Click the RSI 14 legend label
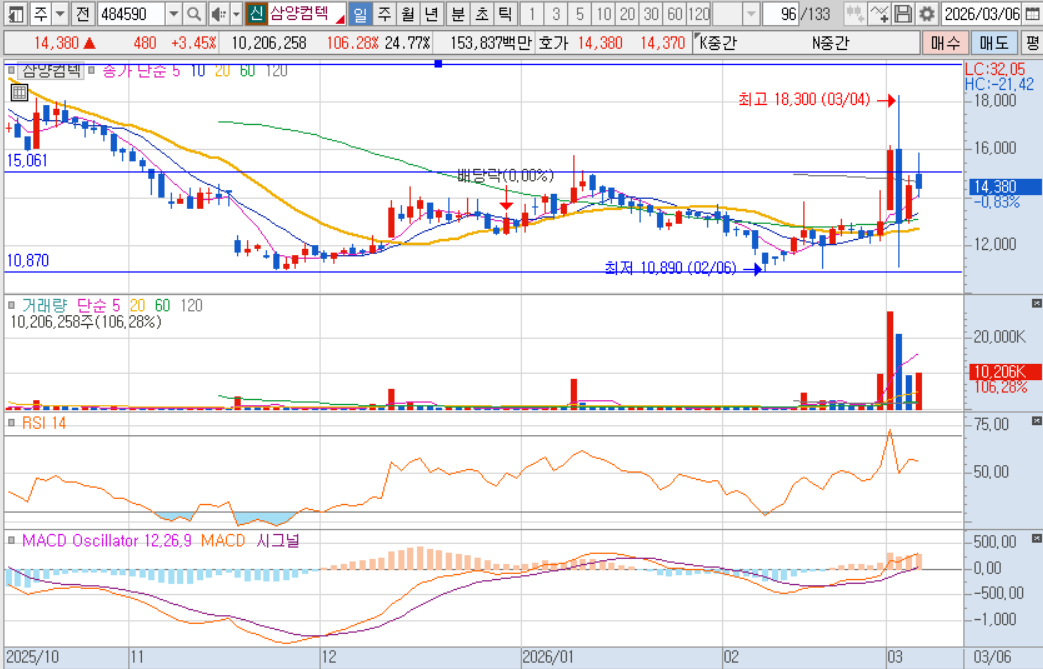1043x669 pixels. tap(44, 423)
